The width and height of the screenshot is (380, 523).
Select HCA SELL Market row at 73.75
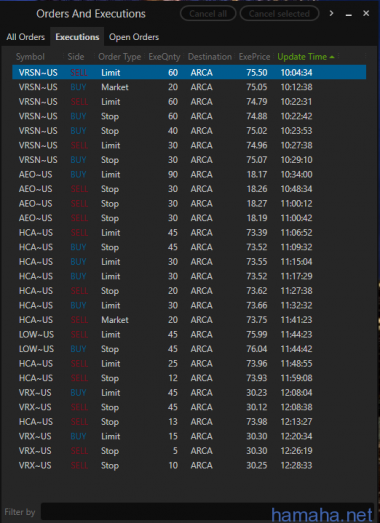(189, 320)
